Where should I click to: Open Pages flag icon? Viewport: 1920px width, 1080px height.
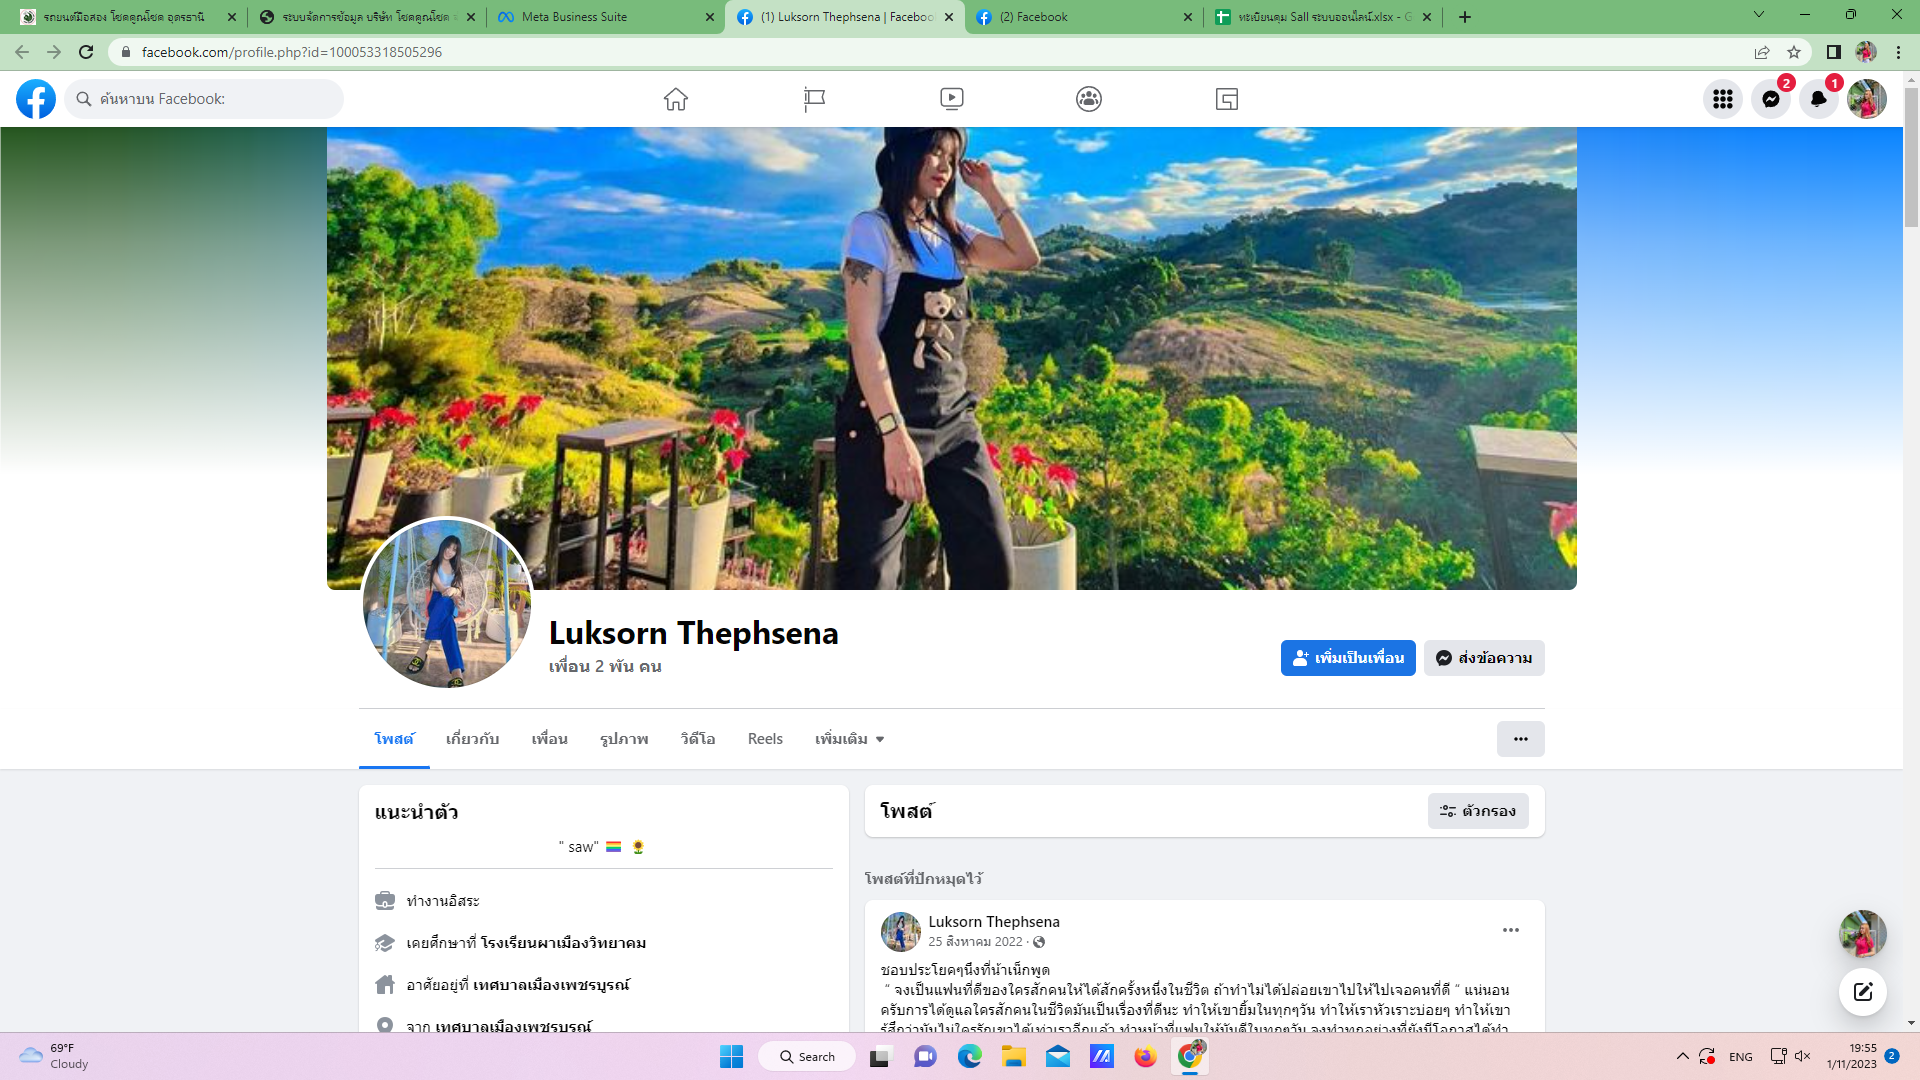[x=814, y=99]
